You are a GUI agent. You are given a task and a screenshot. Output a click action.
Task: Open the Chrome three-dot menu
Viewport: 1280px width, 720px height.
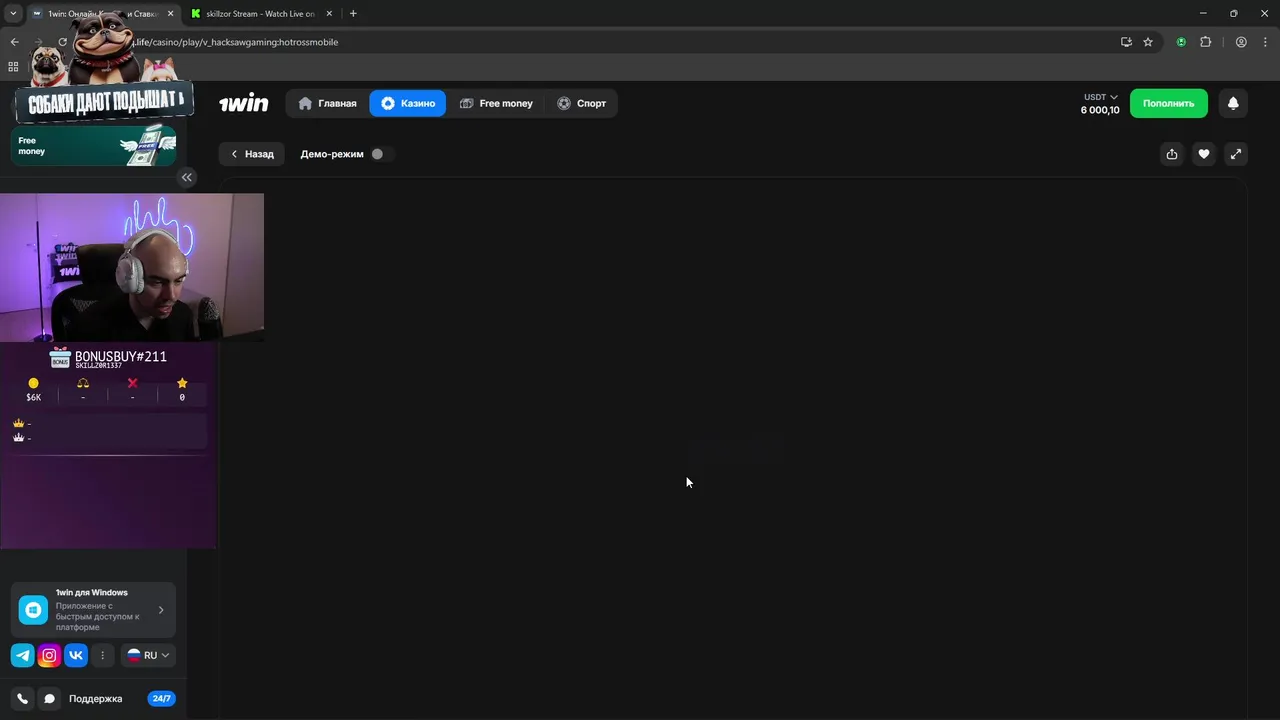[1264, 42]
